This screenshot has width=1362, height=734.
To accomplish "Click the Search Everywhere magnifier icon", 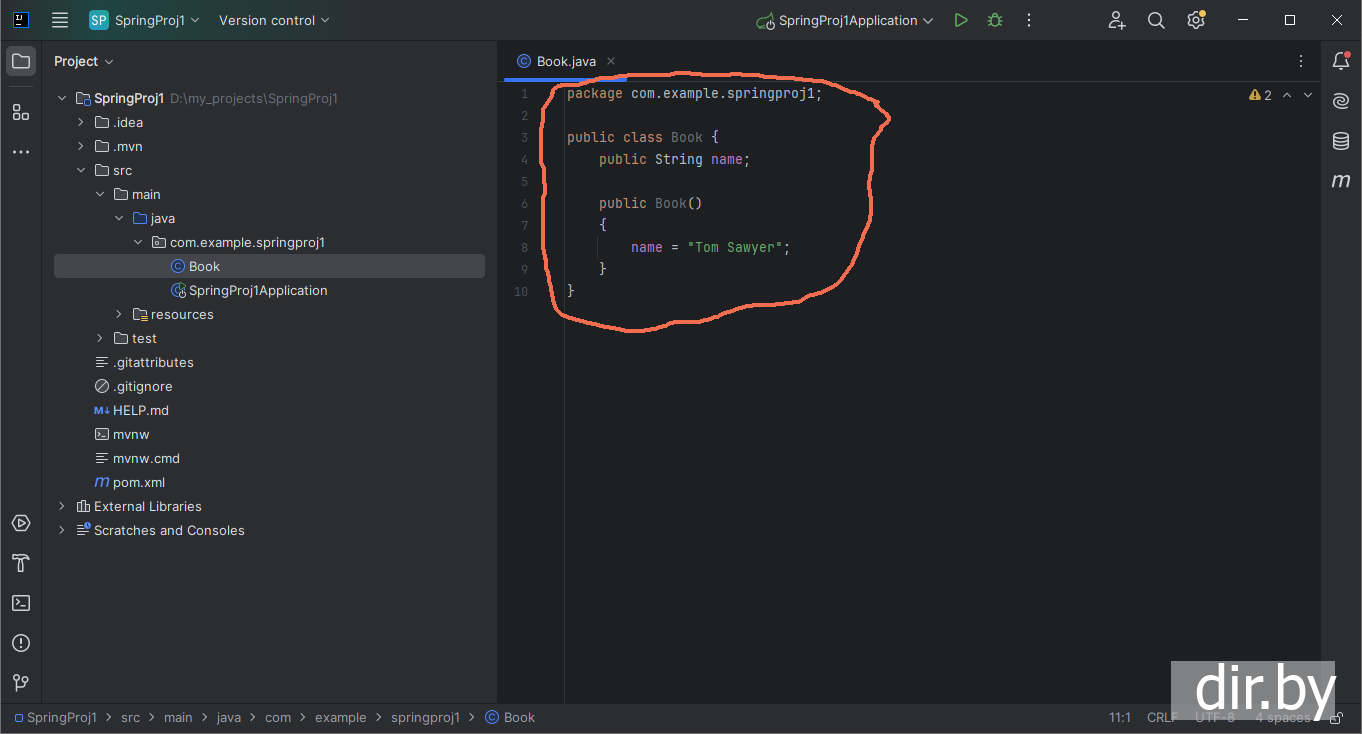I will (x=1156, y=20).
